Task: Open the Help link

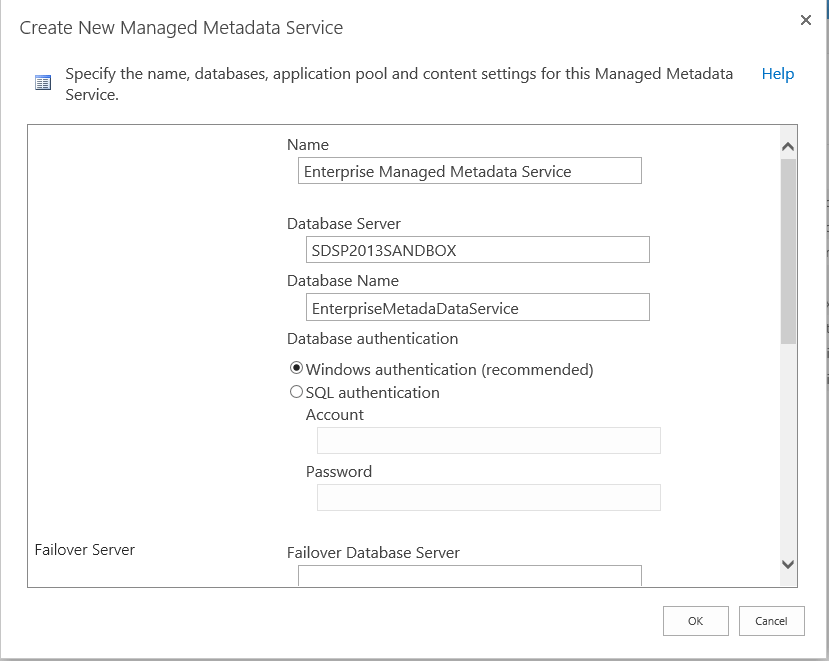Action: (x=777, y=74)
